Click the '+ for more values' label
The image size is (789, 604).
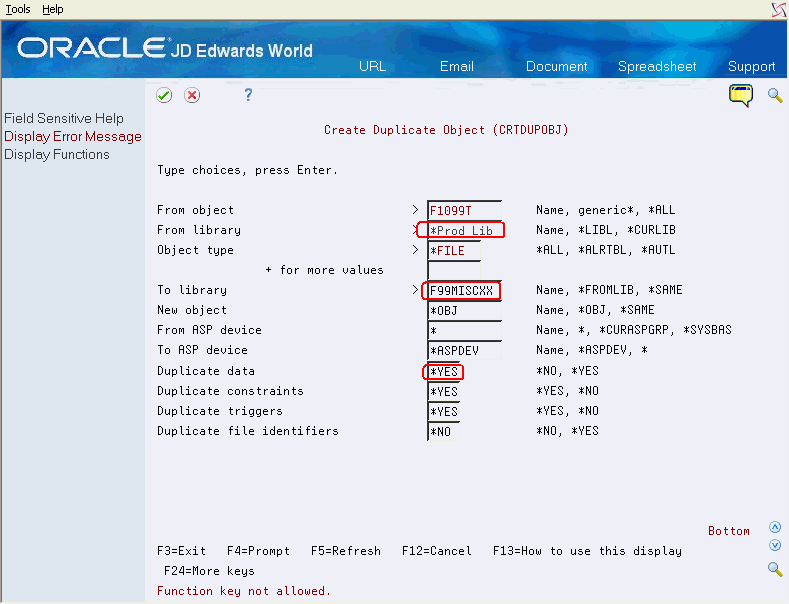pos(324,270)
